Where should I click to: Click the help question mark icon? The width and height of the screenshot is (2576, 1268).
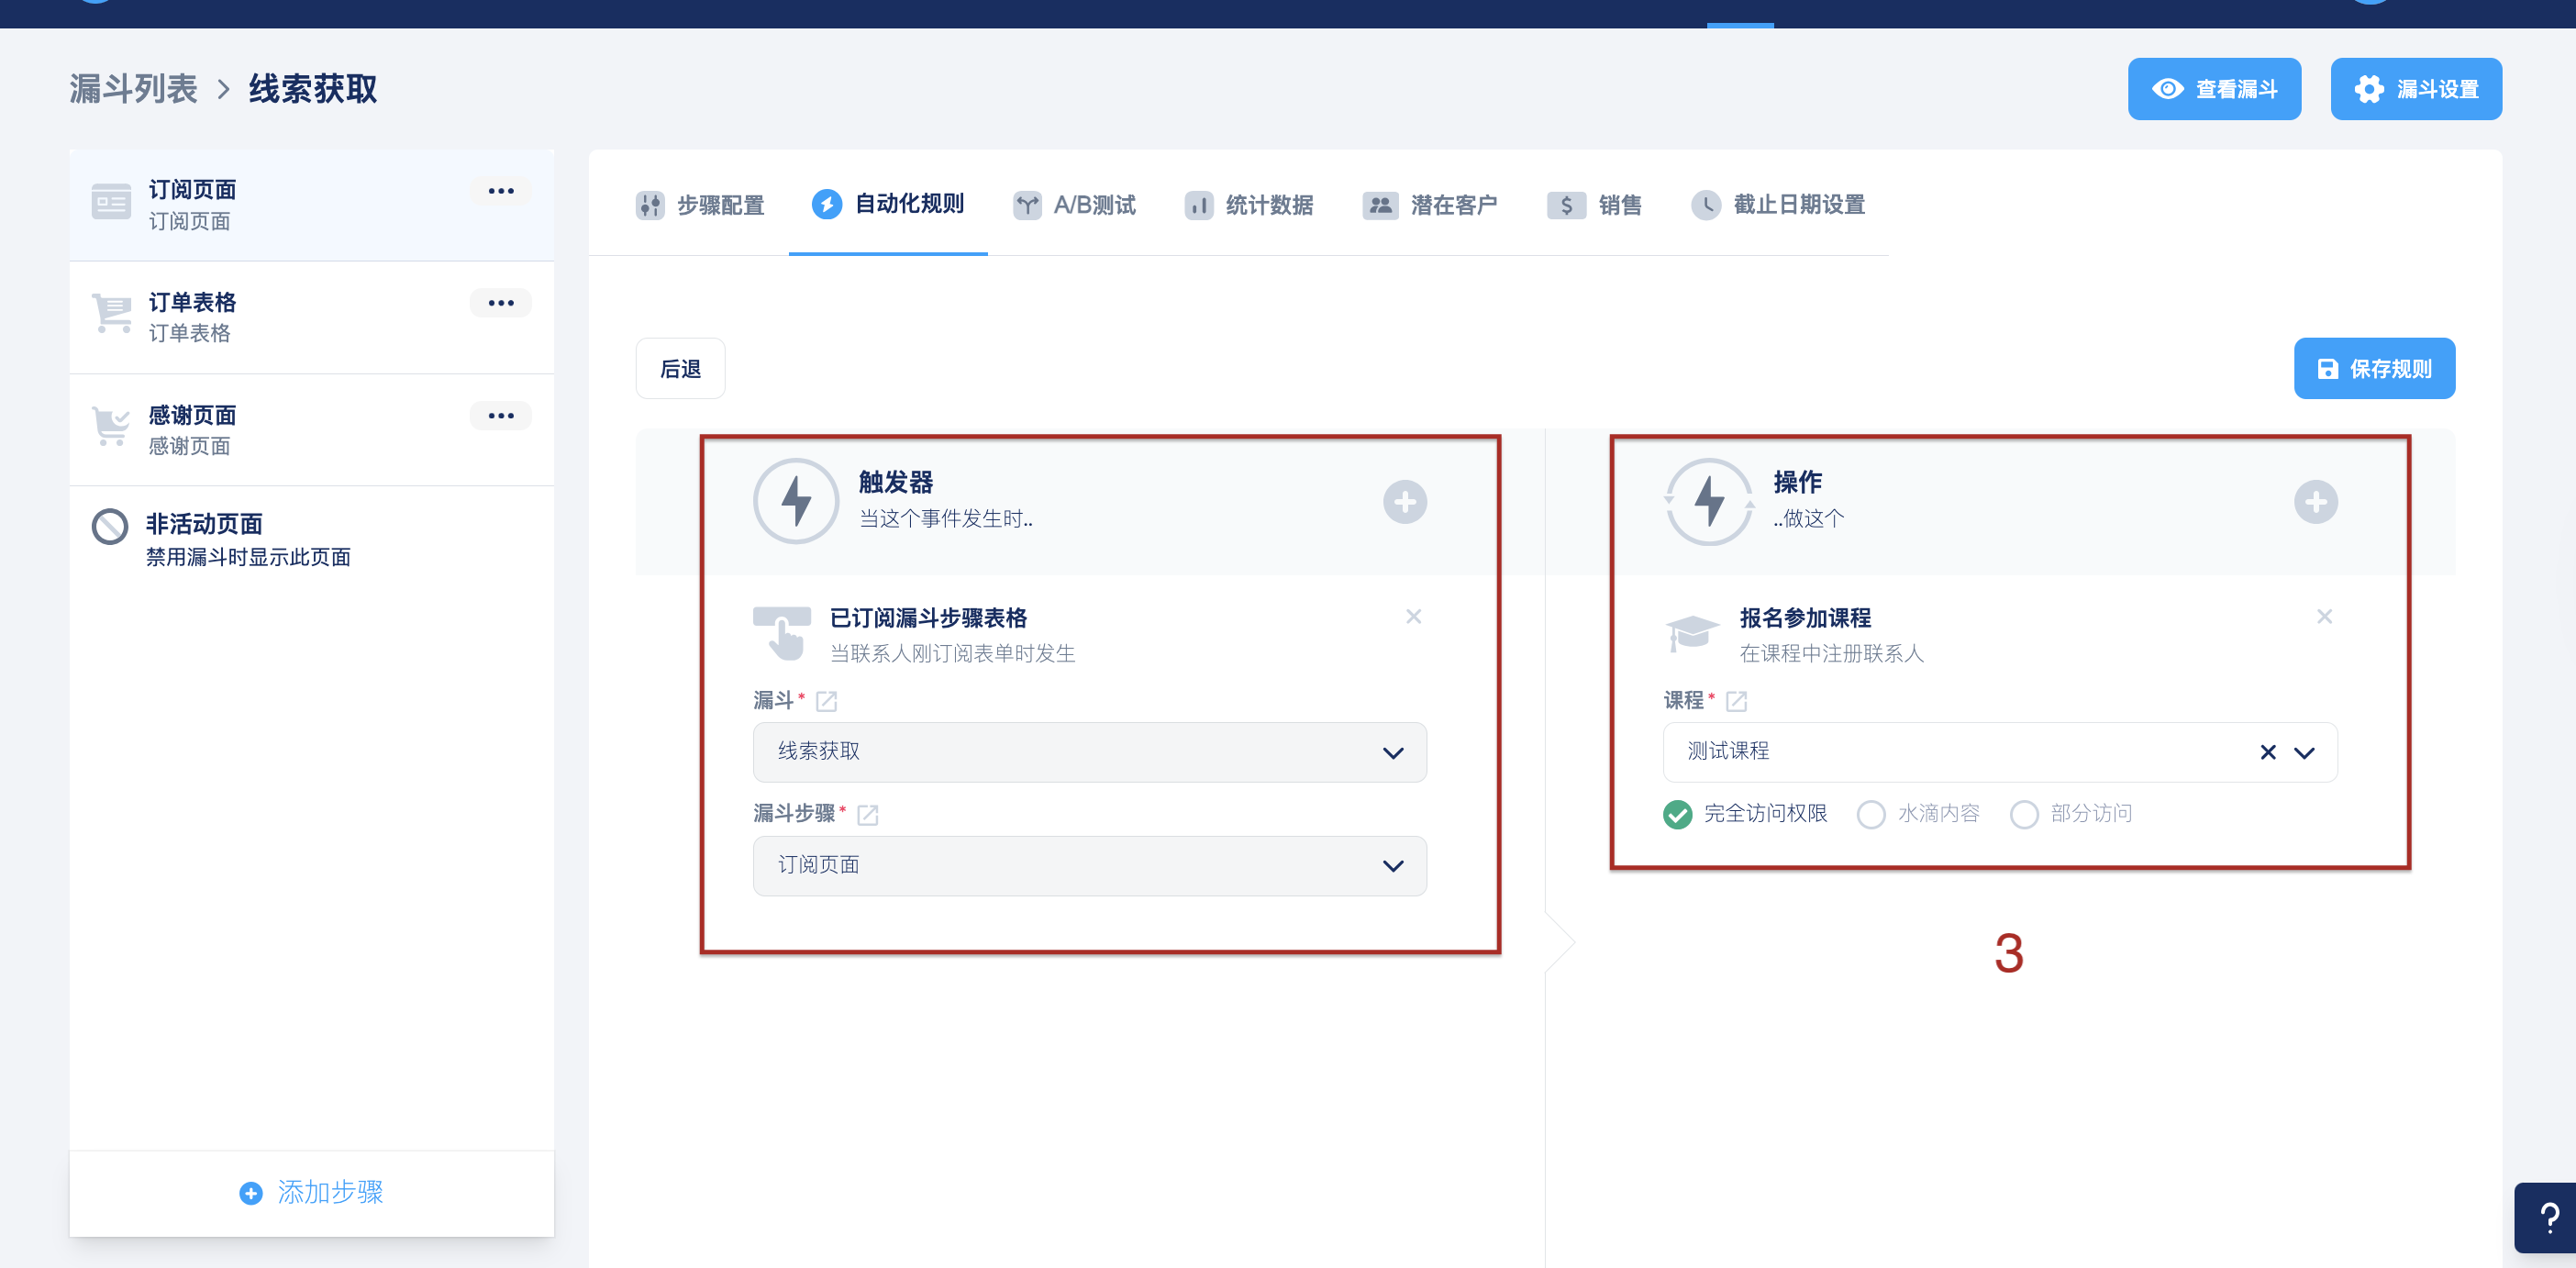pyautogui.click(x=2549, y=1218)
